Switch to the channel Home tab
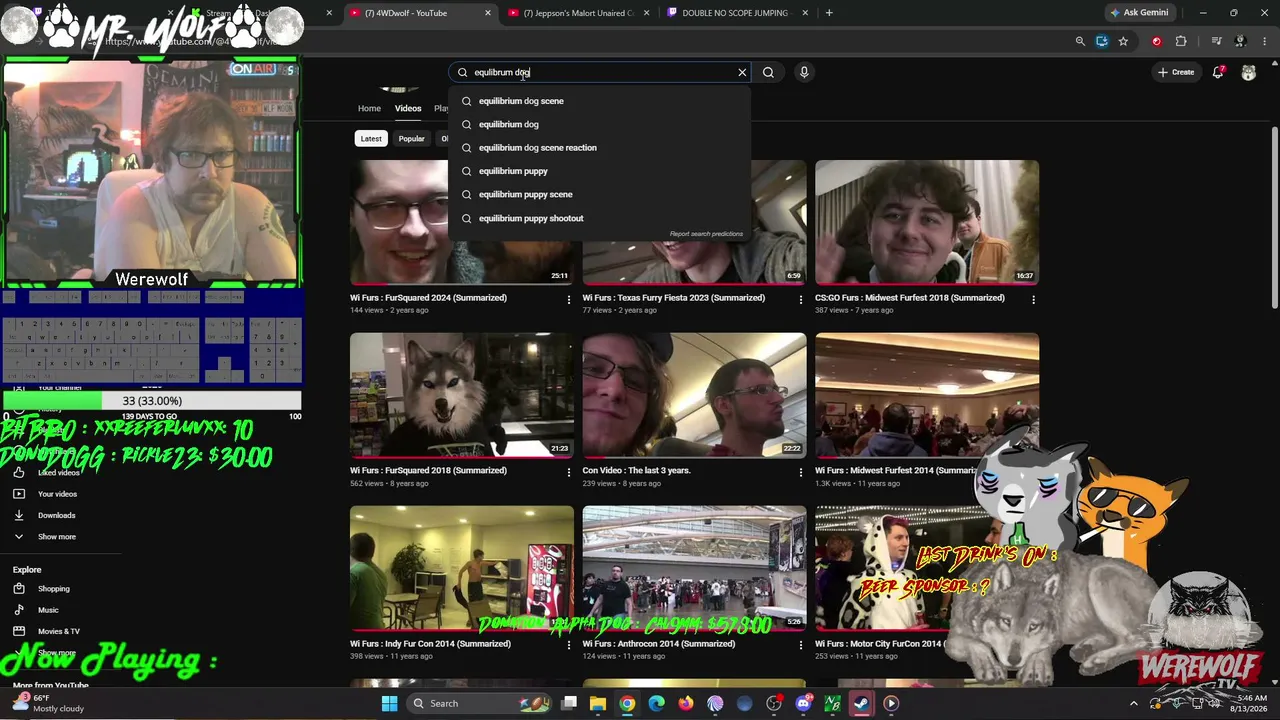Image resolution: width=1280 pixels, height=720 pixels. click(x=369, y=108)
